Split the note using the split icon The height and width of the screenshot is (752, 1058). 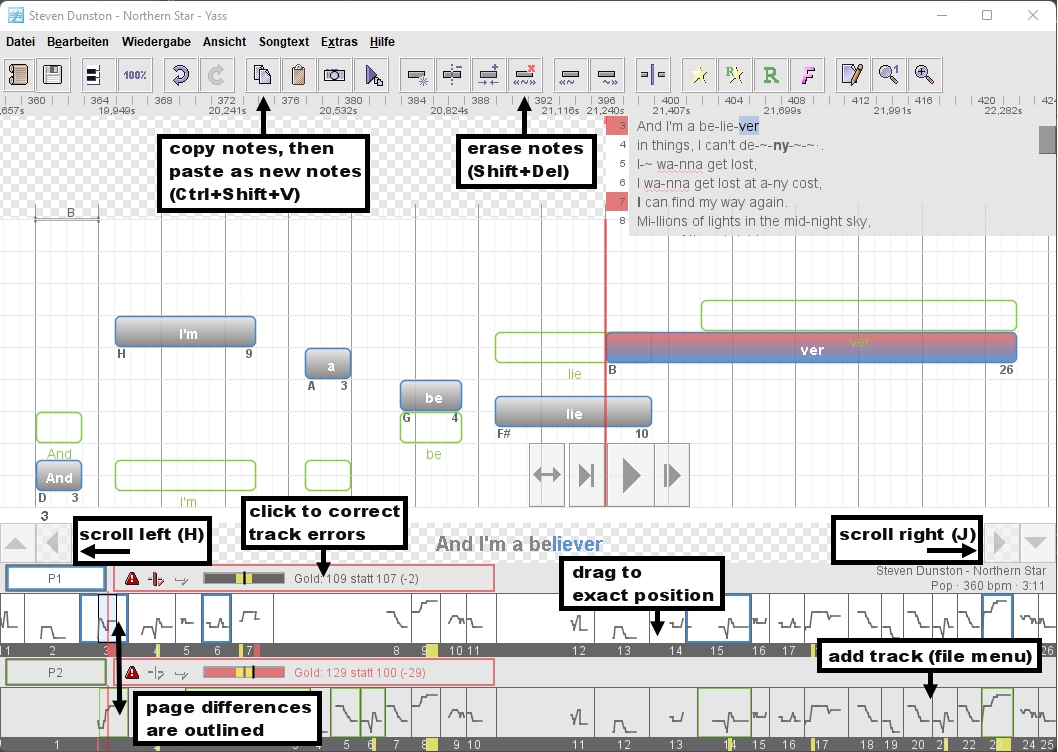click(652, 75)
